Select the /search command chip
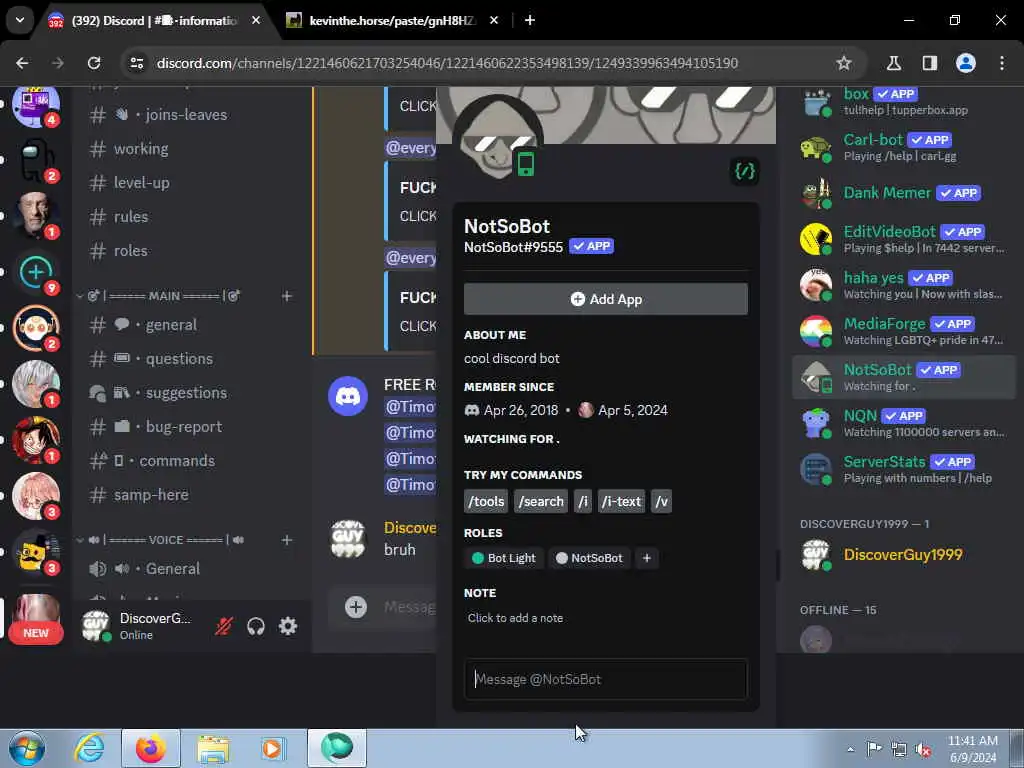Viewport: 1024px width, 768px height. [541, 502]
